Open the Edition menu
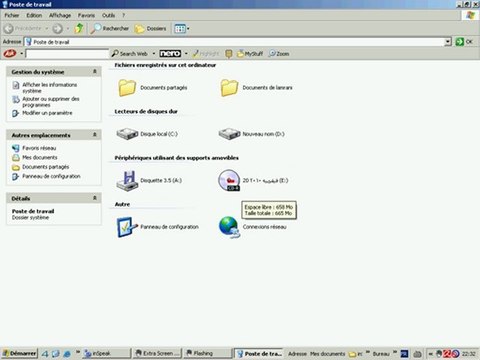The width and height of the screenshot is (480, 360). click(x=34, y=15)
